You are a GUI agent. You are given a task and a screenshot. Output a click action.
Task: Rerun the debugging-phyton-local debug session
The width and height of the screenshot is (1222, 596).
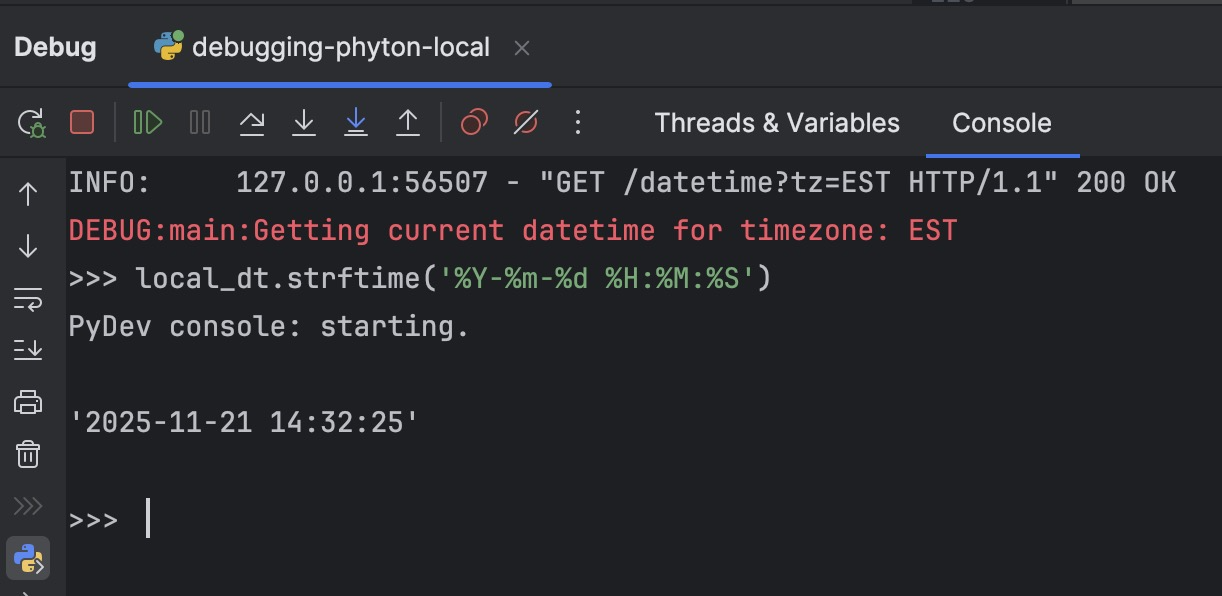pos(31,123)
